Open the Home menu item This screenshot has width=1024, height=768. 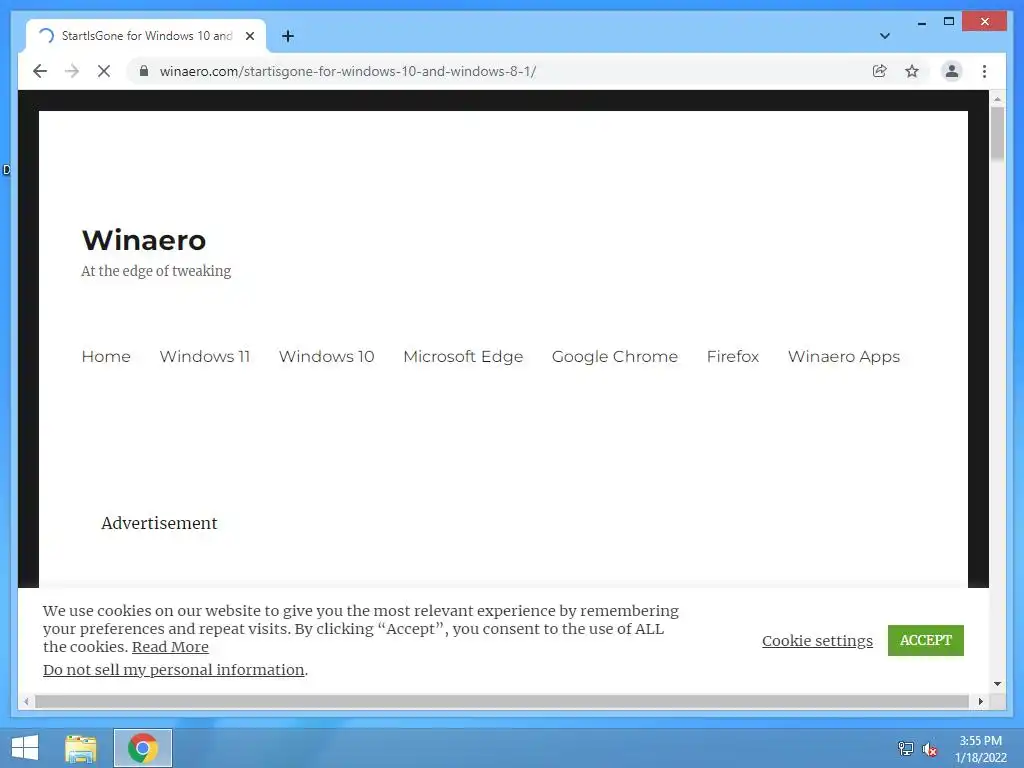(x=106, y=357)
